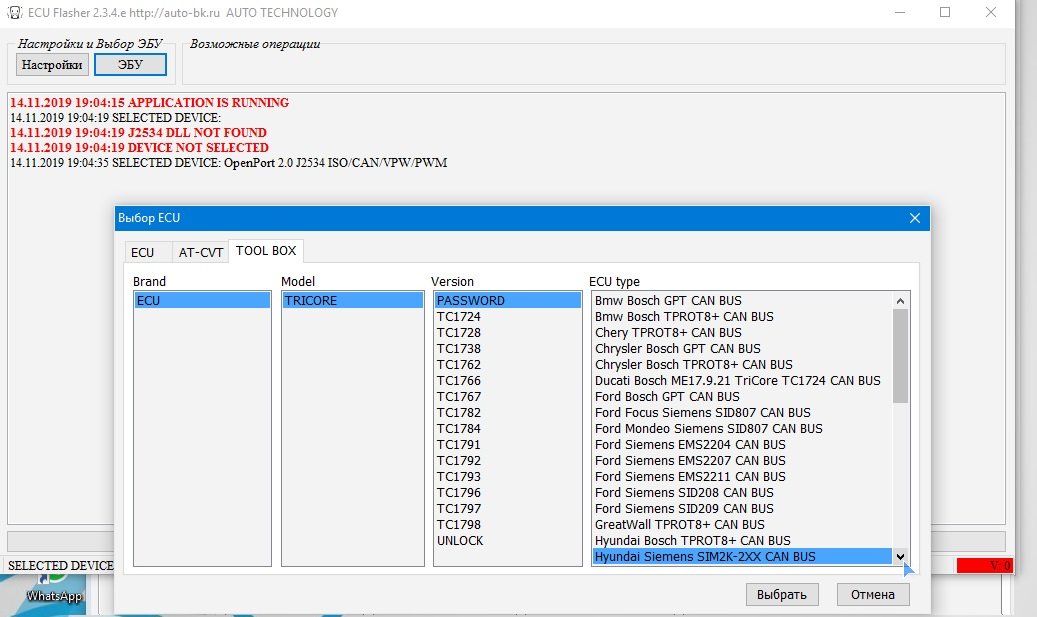Click the APPLICATION IS RUNNING log line
Image resolution: width=1037 pixels, height=617 pixels.
coord(149,103)
